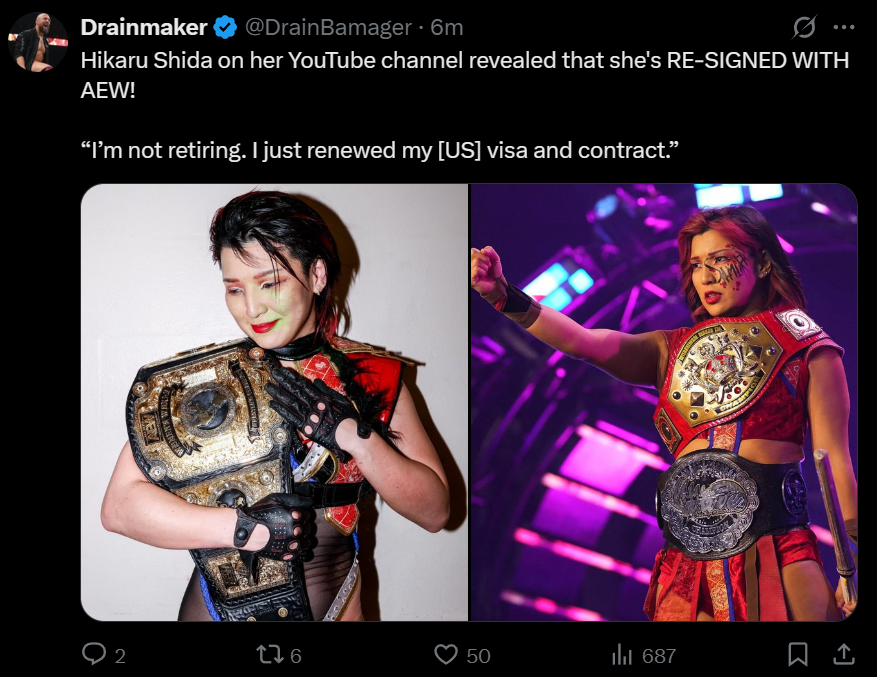View post analytics via the bar chart icon
This screenshot has width=877, height=677.
point(622,654)
